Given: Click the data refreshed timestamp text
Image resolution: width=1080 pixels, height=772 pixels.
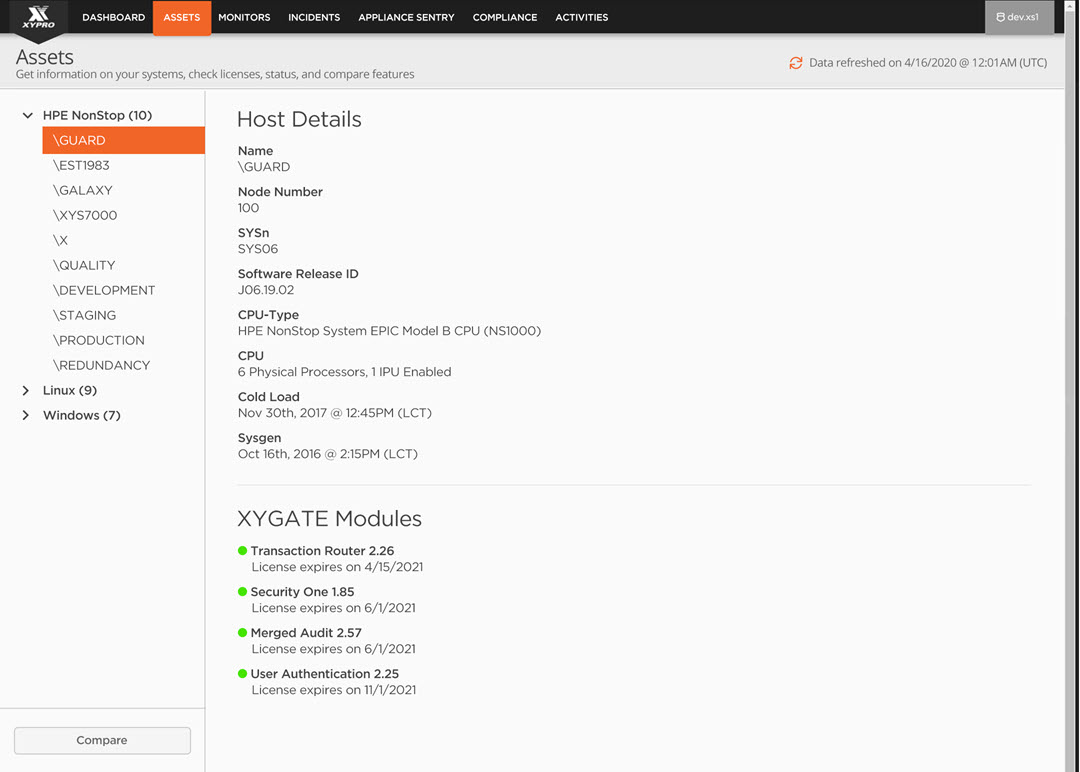Looking at the screenshot, I should [928, 63].
